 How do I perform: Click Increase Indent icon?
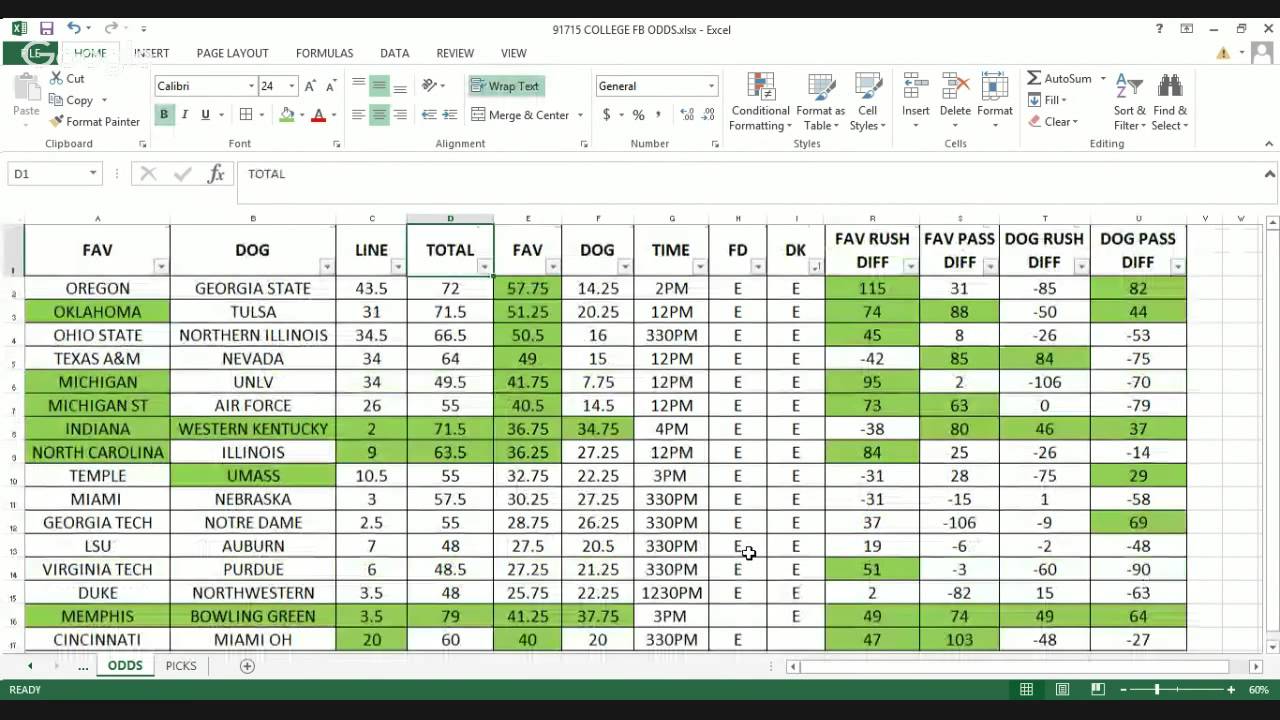coord(451,115)
